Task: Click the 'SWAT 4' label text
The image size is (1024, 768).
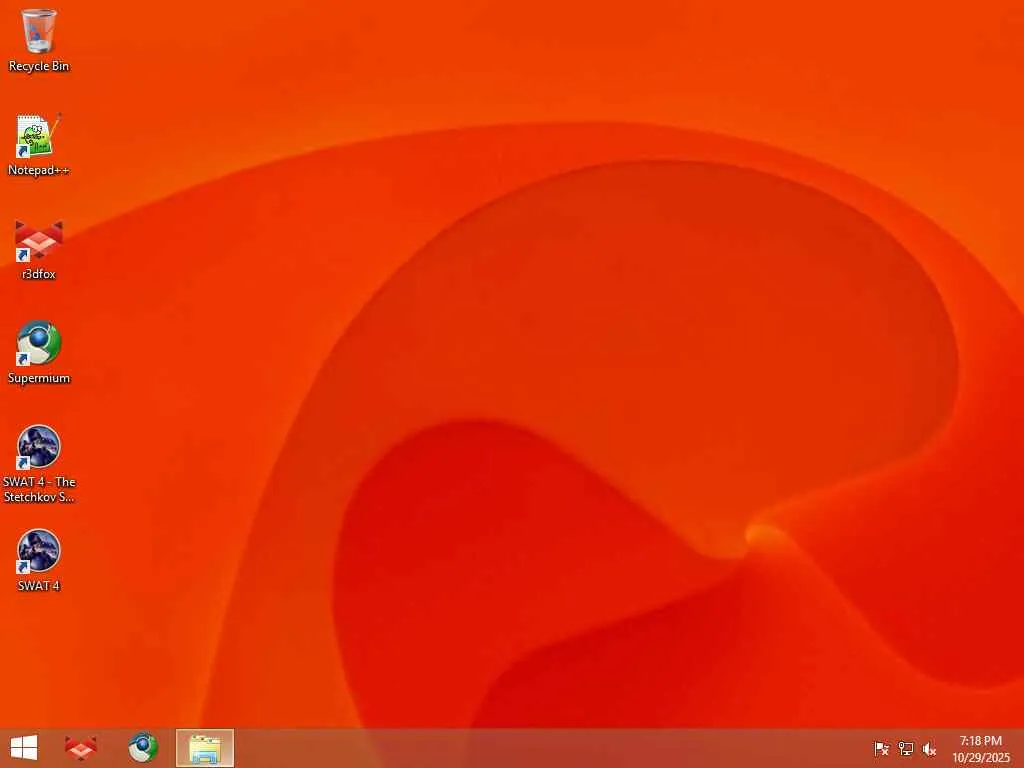Action: [x=39, y=586]
